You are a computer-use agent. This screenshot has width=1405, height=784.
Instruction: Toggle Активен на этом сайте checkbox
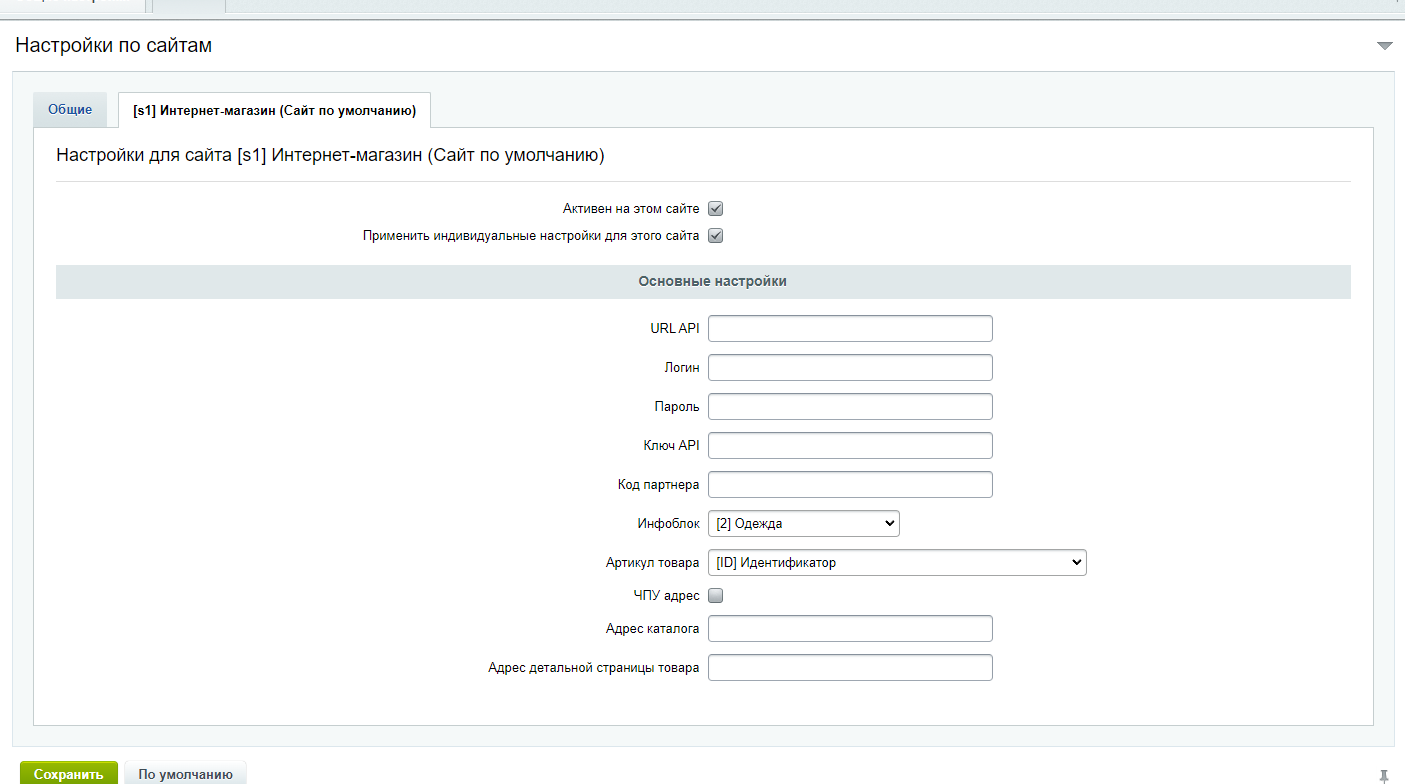point(715,209)
